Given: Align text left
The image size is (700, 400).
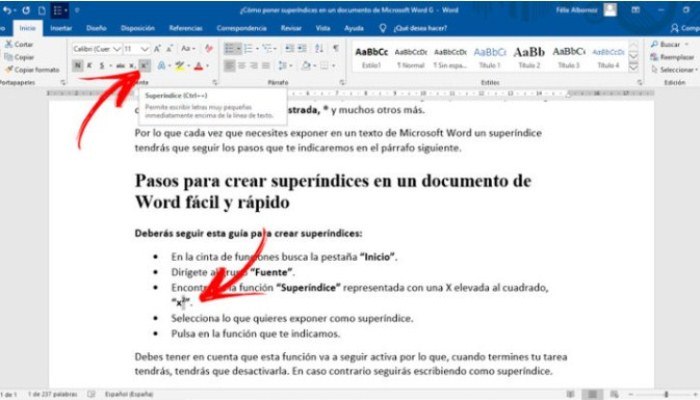Looking at the screenshot, I should pyautogui.click(x=229, y=66).
